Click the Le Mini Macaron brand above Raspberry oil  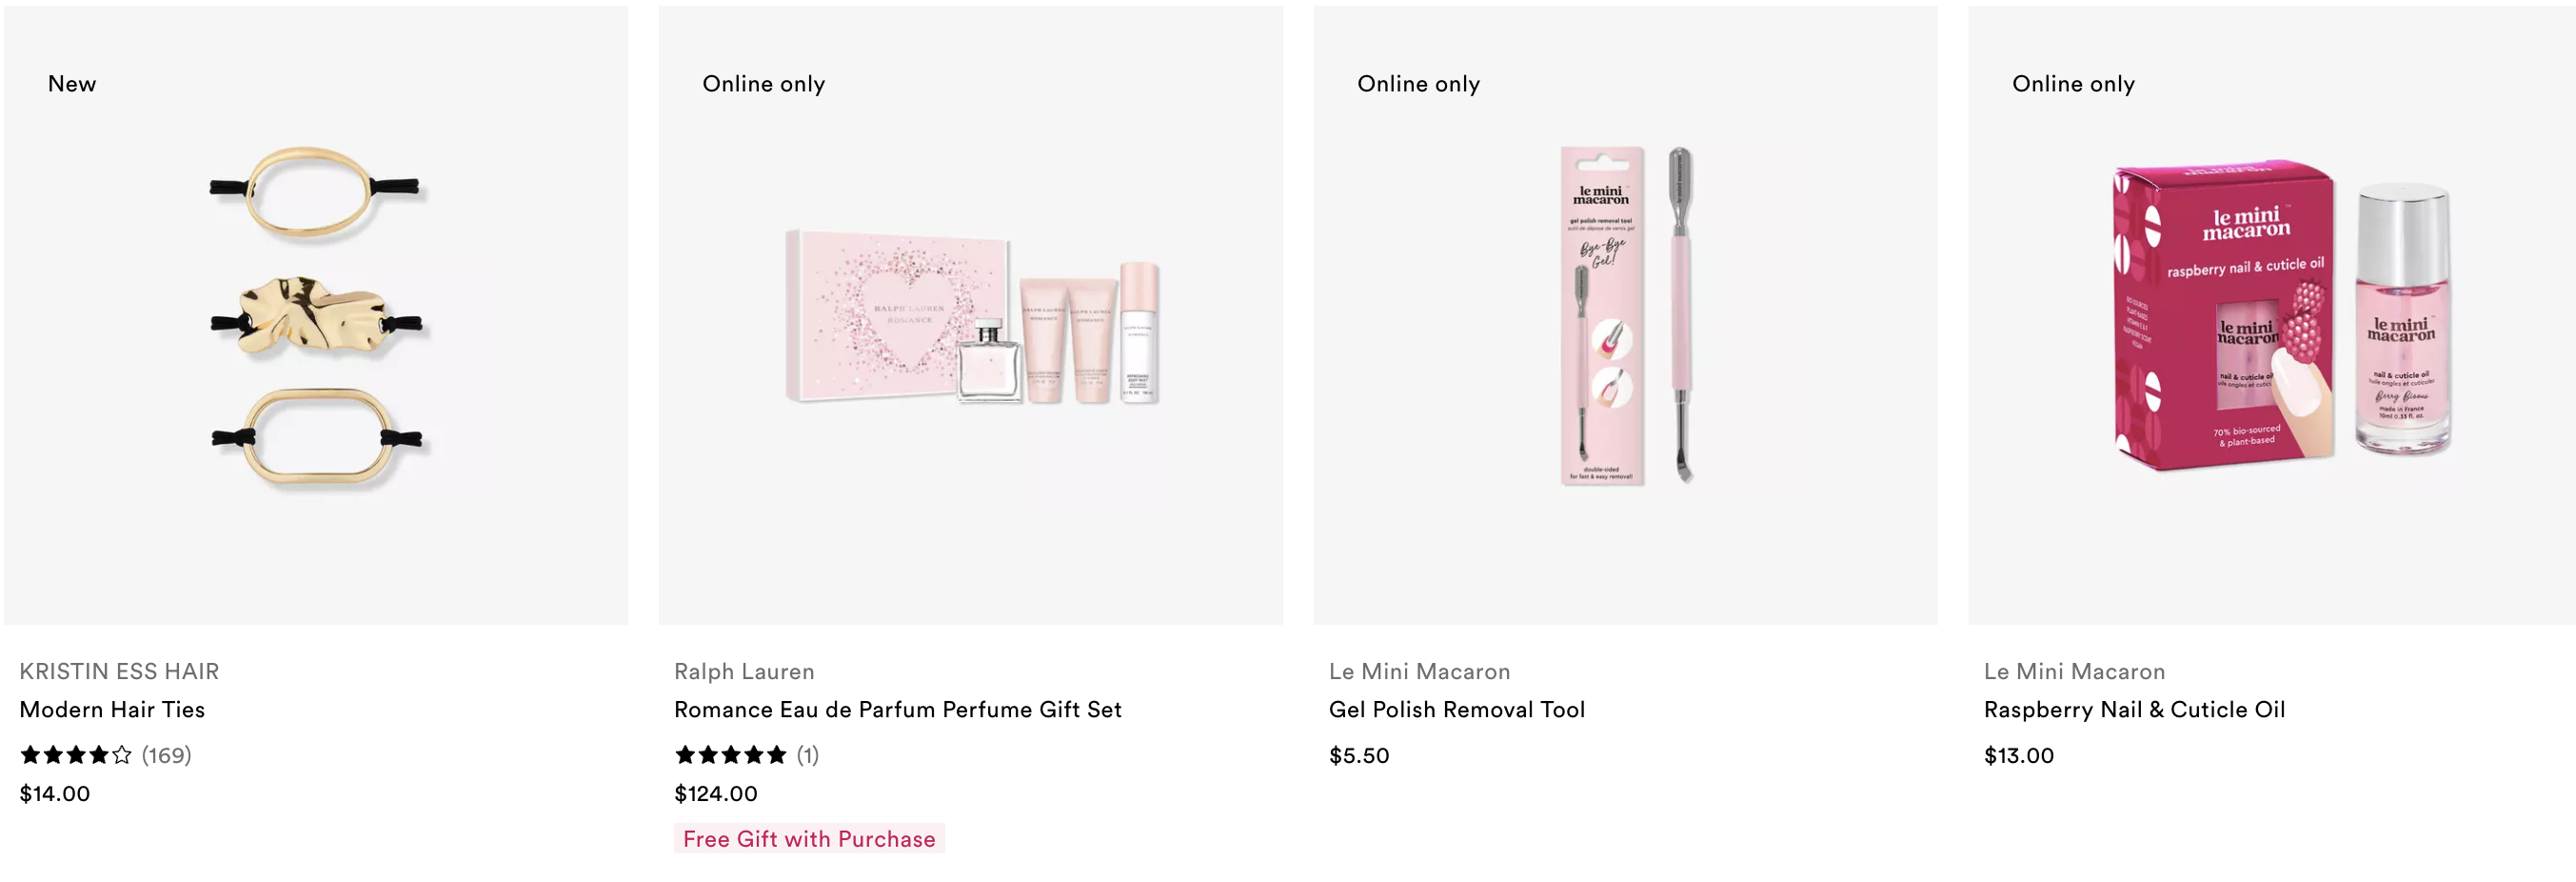point(2074,671)
